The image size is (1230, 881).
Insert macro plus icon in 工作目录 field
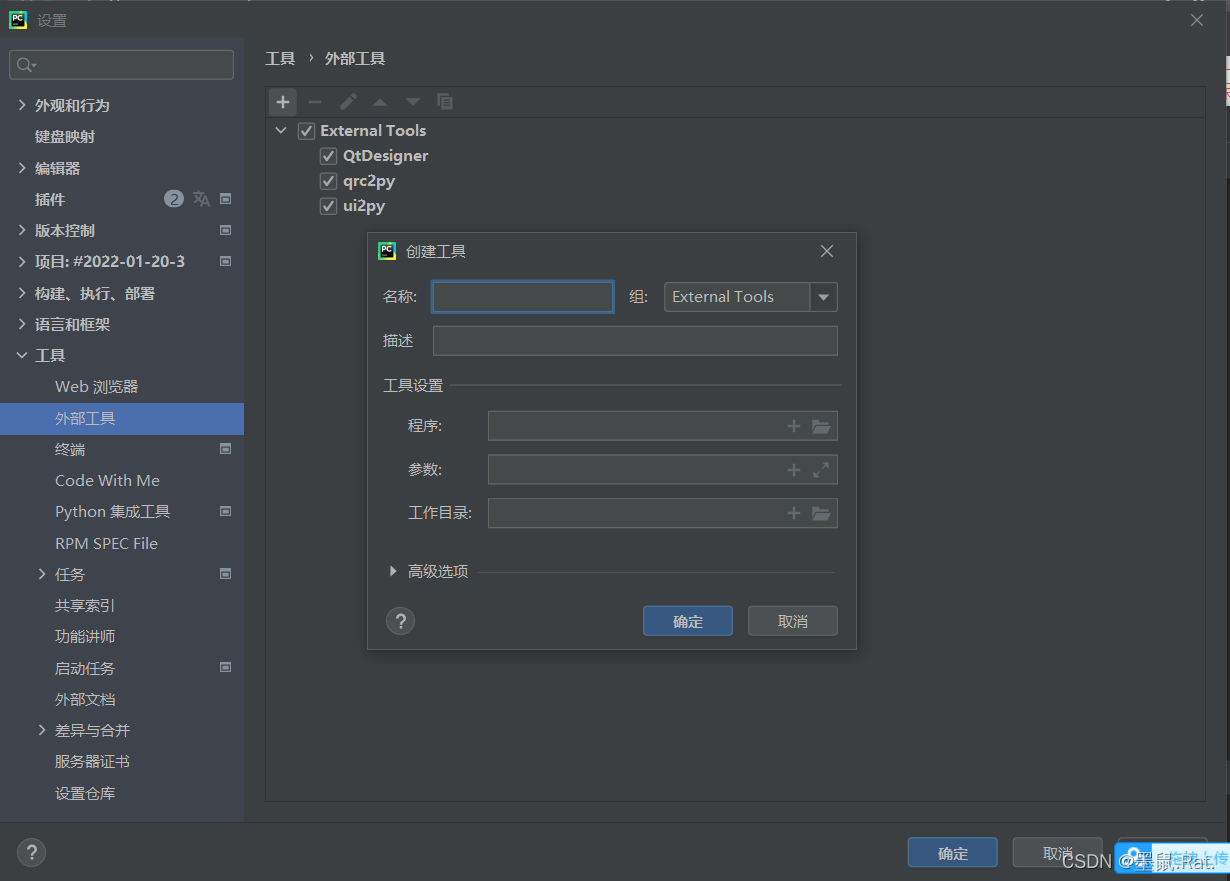794,513
